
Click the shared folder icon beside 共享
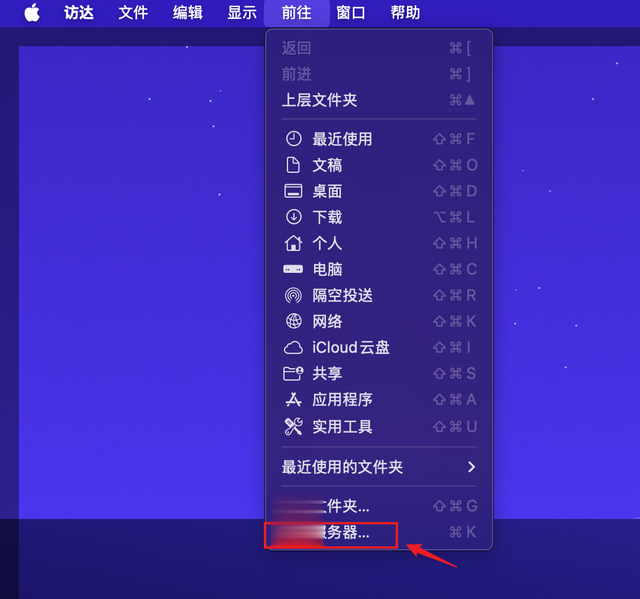(293, 373)
